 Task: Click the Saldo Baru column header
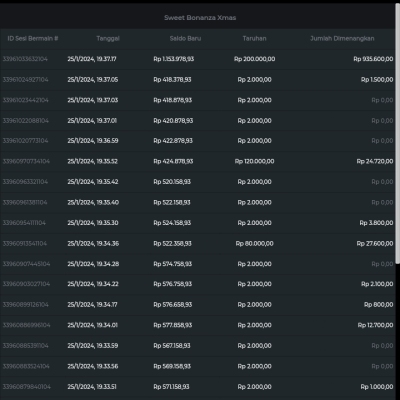(185, 38)
